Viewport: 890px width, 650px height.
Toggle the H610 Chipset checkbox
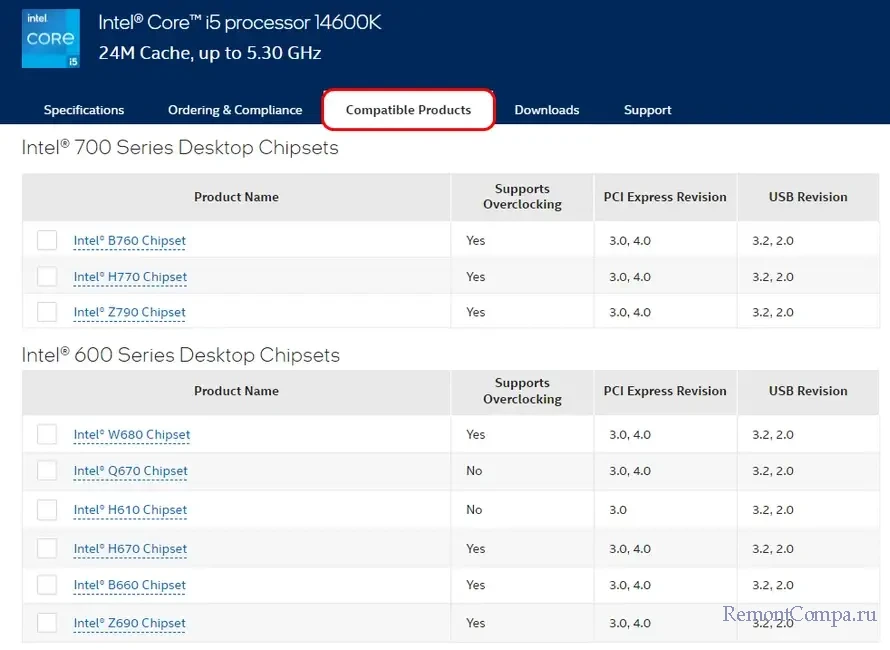coord(47,510)
